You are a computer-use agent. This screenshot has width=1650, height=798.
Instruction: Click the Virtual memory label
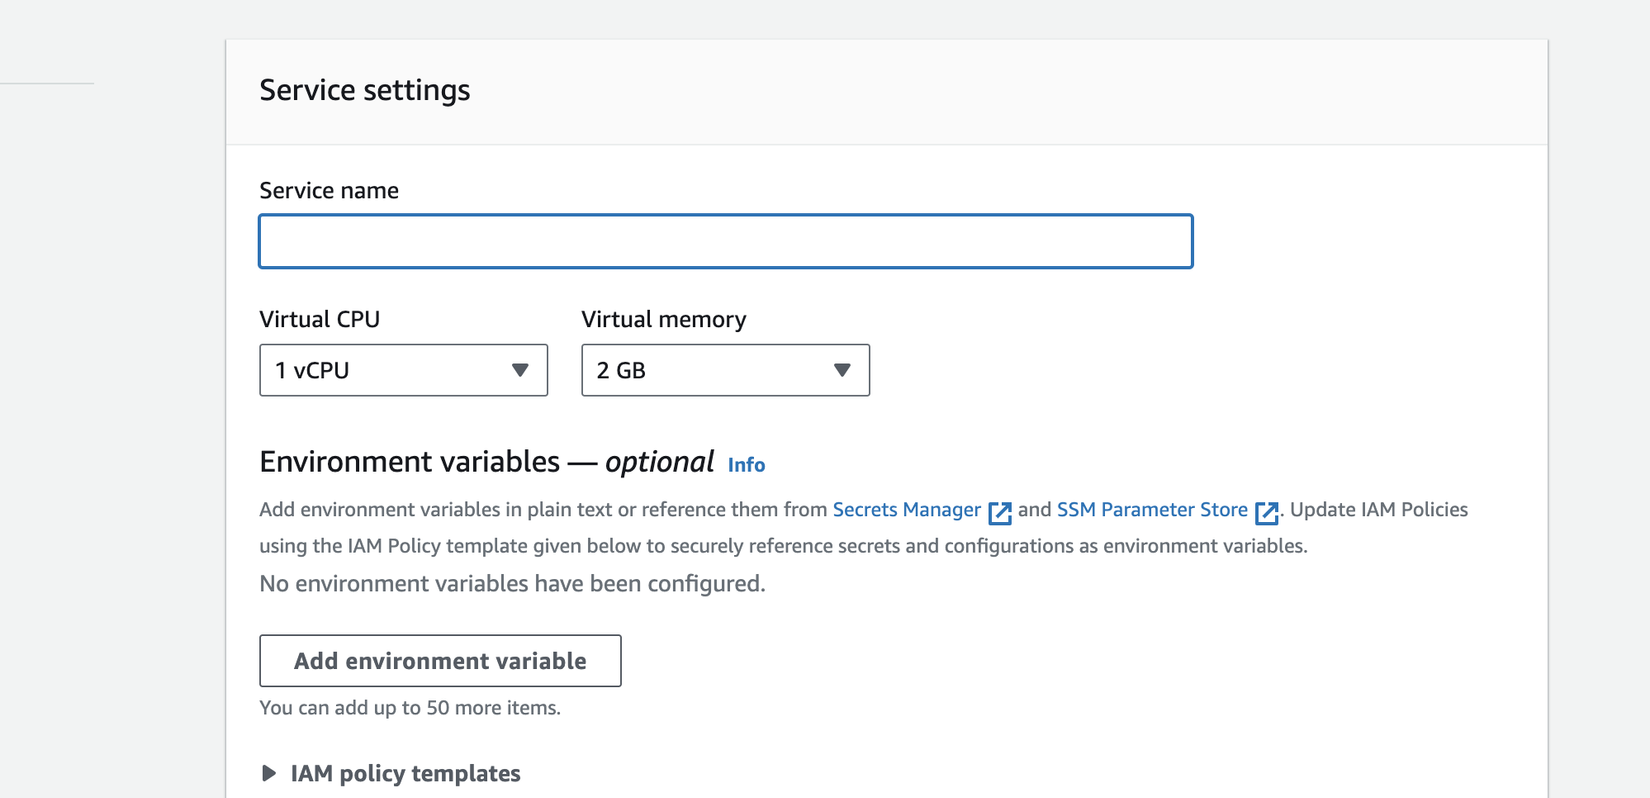(663, 319)
